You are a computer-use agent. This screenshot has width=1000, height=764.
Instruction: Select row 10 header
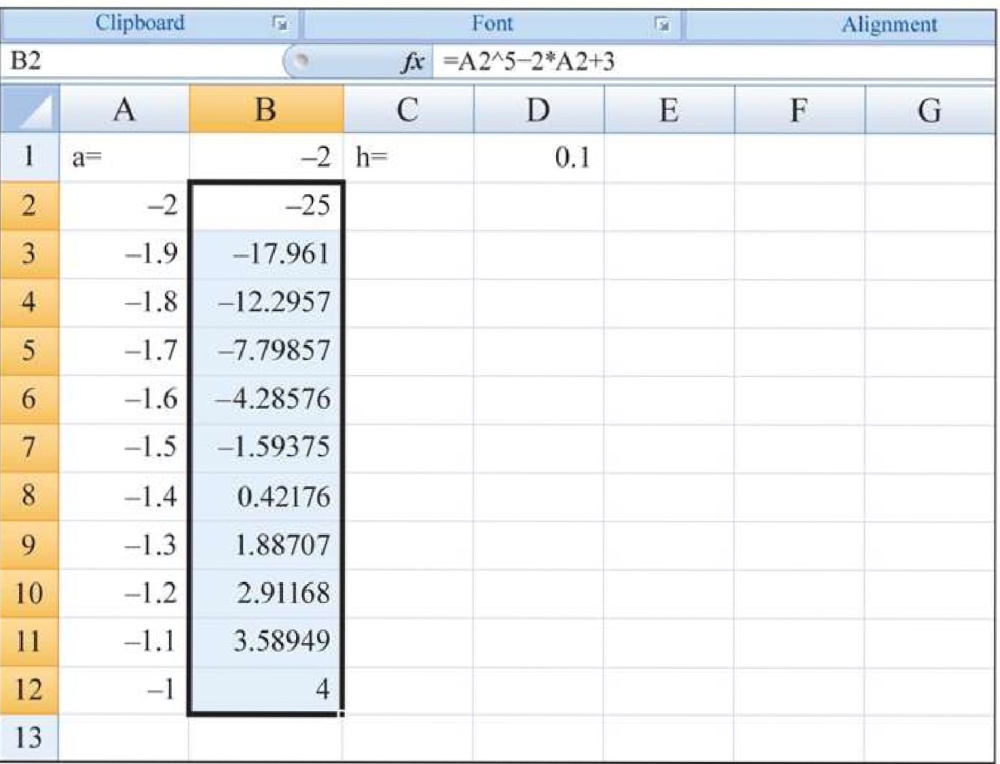[x=29, y=594]
